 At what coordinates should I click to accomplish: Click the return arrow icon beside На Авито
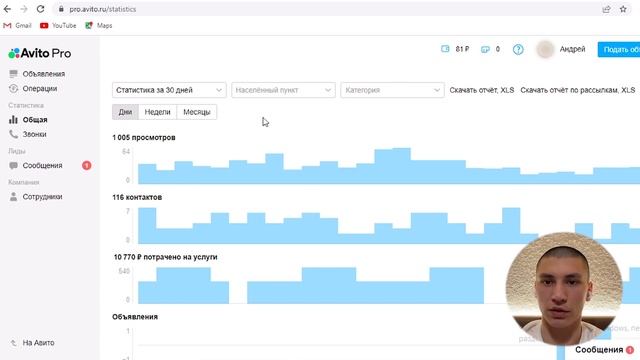13,343
